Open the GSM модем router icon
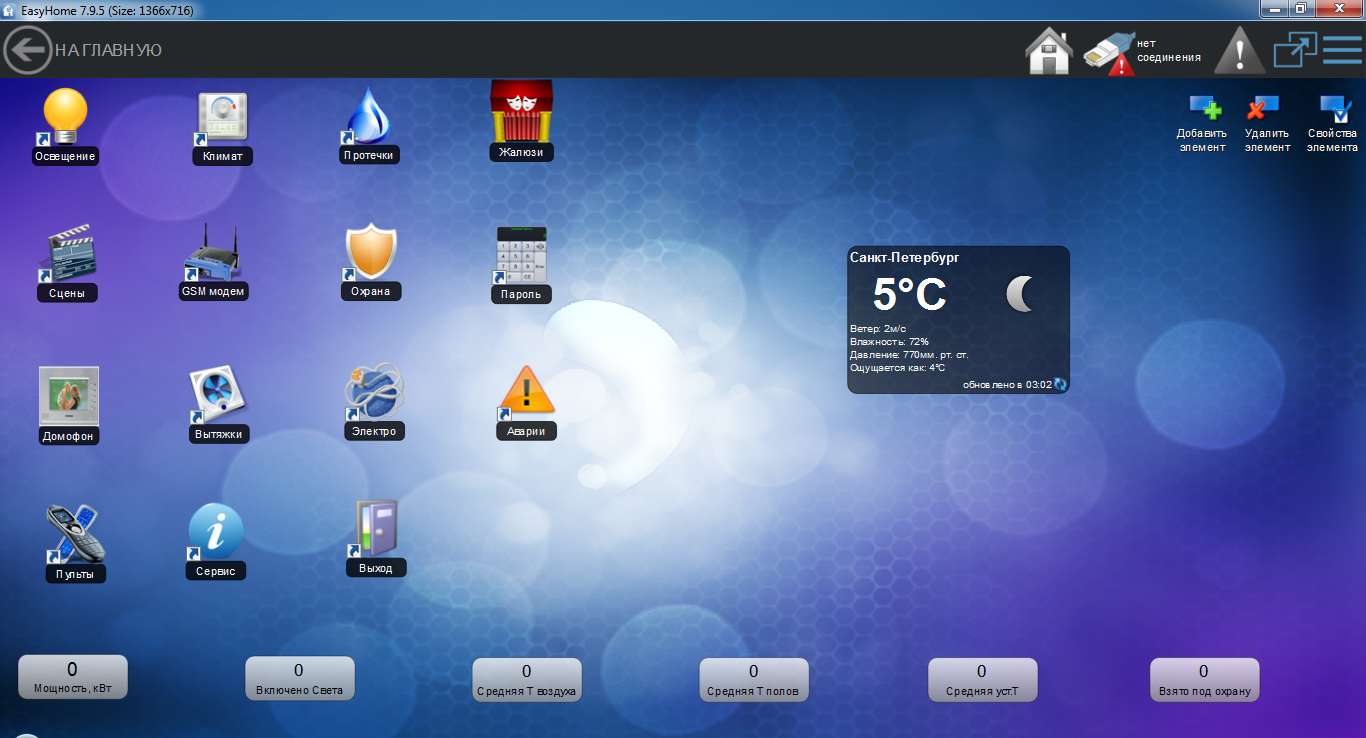 [x=213, y=254]
